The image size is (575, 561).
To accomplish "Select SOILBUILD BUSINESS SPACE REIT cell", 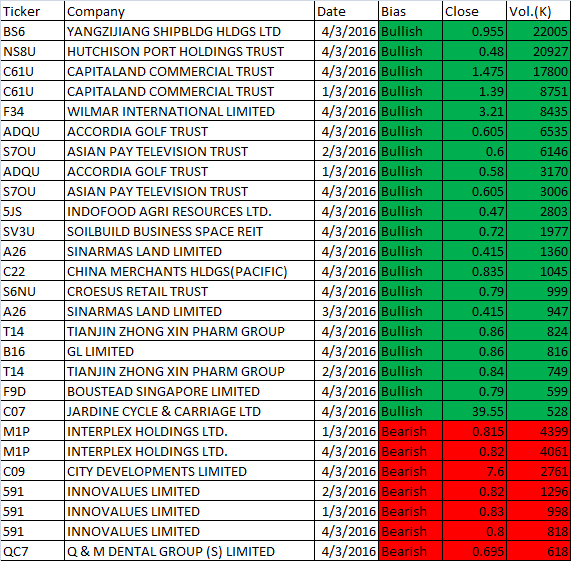I will click(189, 231).
